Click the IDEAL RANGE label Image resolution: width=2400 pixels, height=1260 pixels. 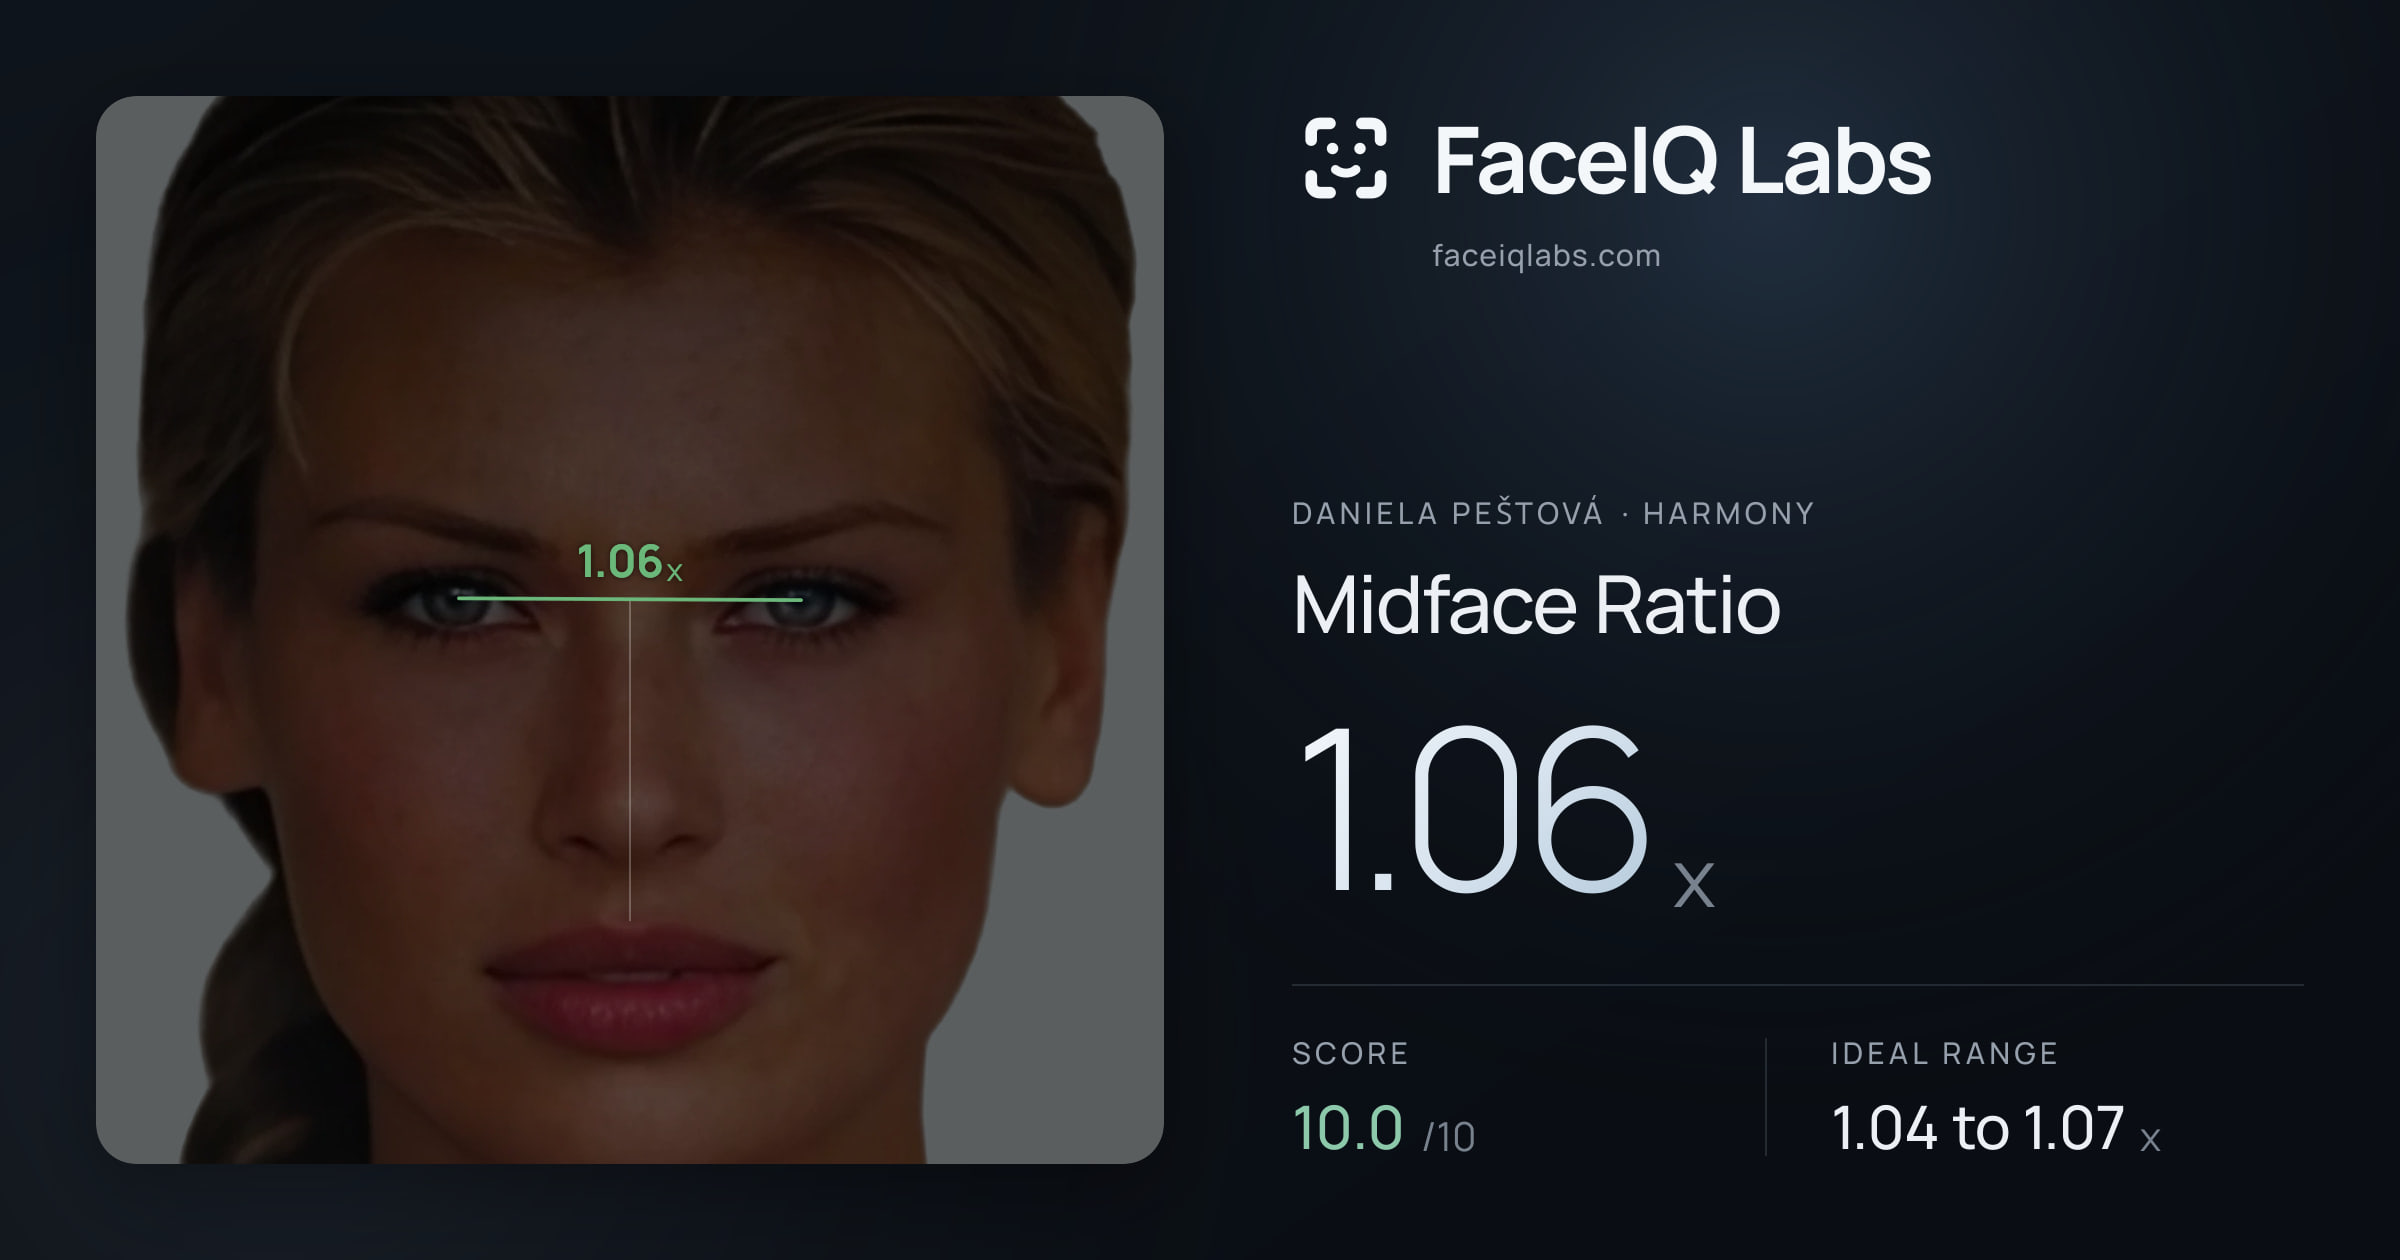(1944, 1053)
